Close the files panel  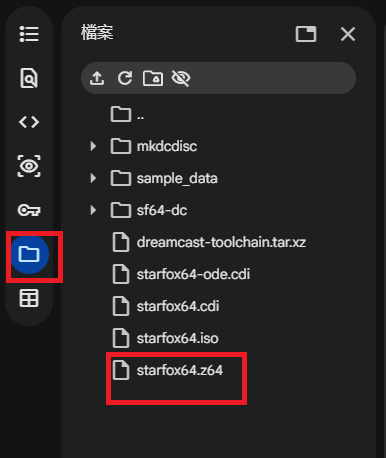pyautogui.click(x=348, y=34)
